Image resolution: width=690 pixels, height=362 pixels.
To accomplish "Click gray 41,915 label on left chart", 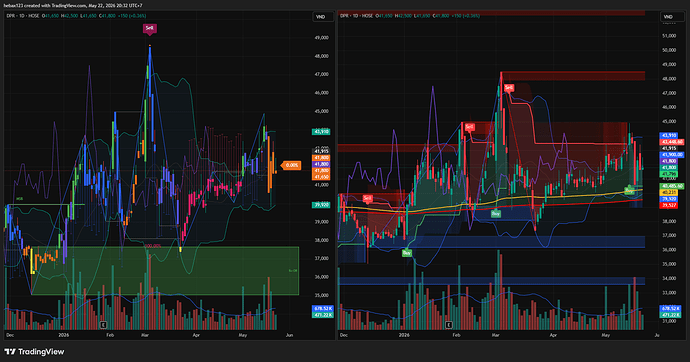I will coord(321,151).
